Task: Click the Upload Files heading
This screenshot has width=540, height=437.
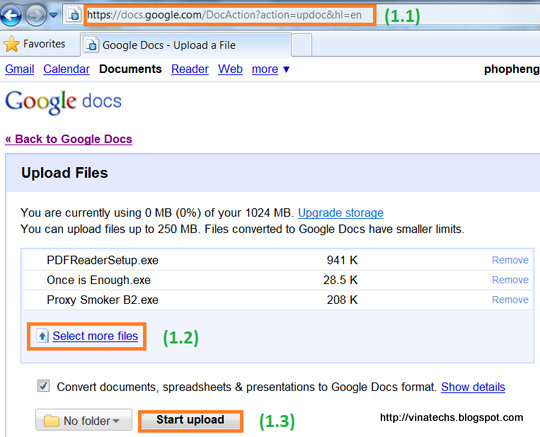Action: tap(64, 173)
